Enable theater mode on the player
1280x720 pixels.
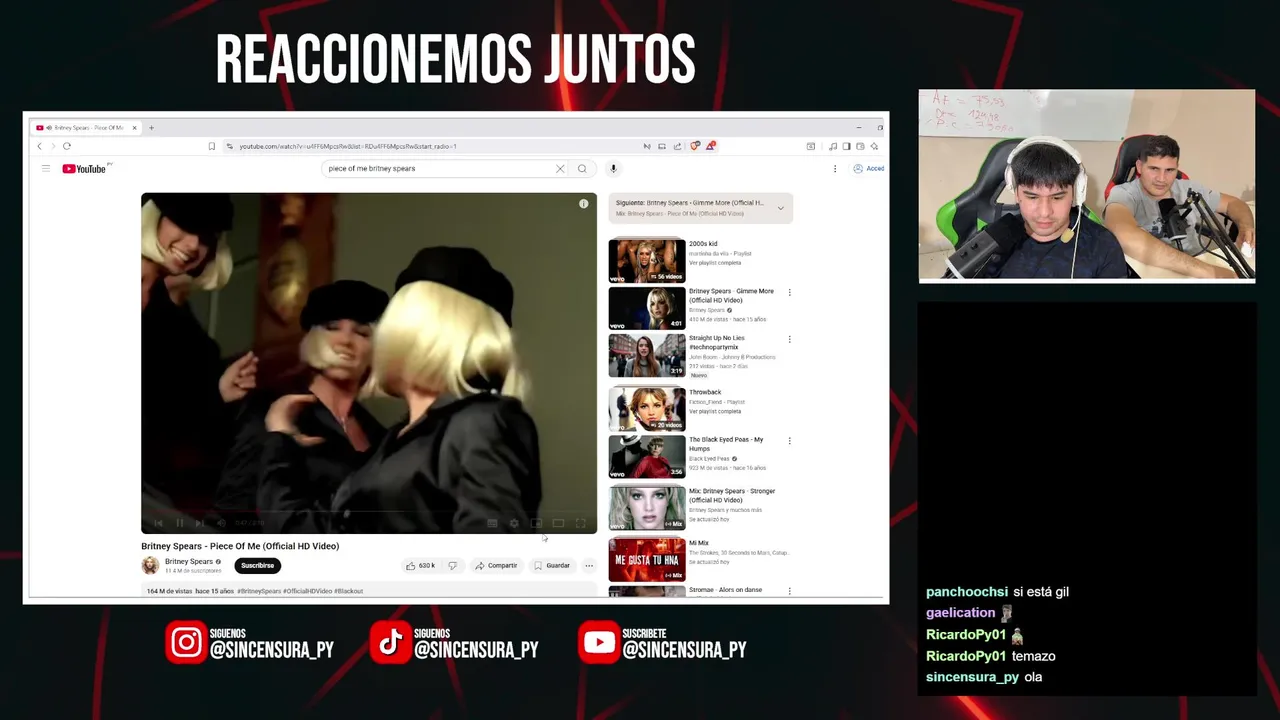coord(558,523)
